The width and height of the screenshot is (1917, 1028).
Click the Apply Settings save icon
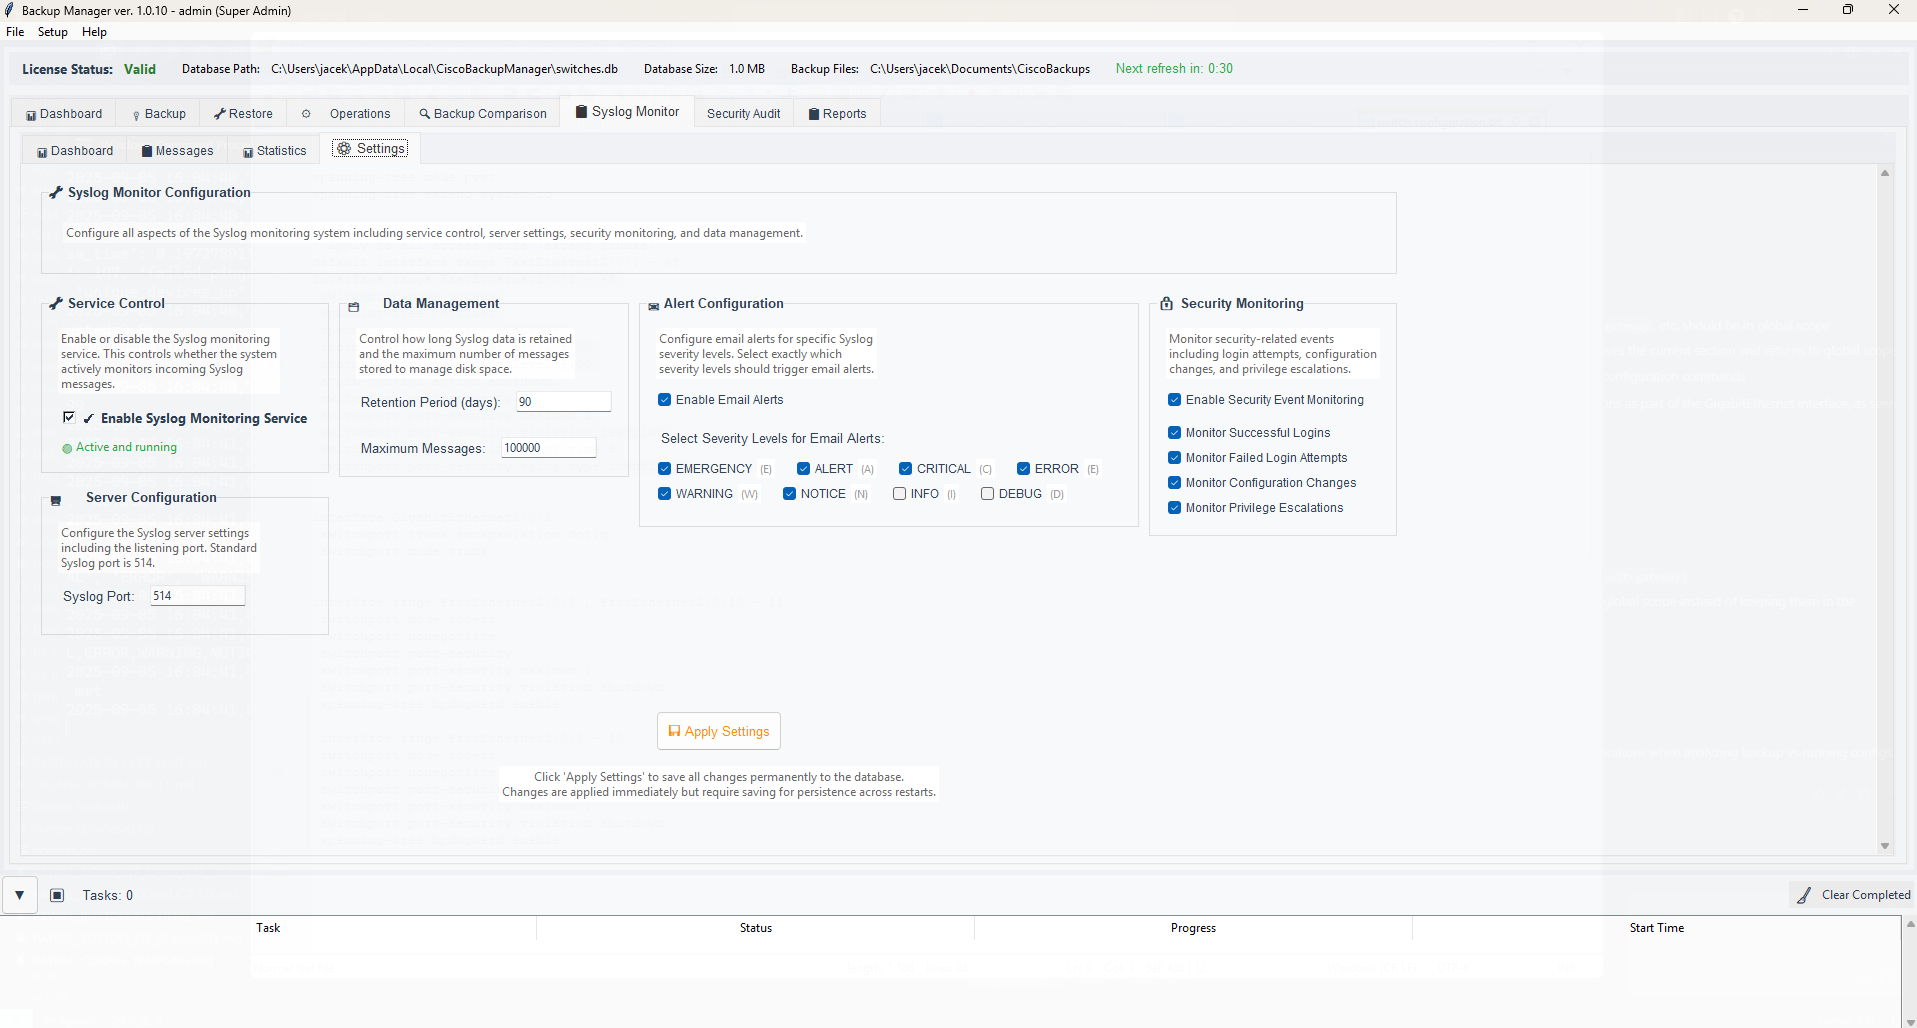pyautogui.click(x=674, y=731)
